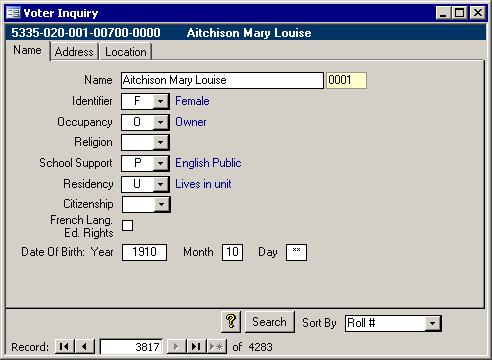Toggle French Lang. Ed. Rights checkbox
Image resolution: width=492 pixels, height=360 pixels.
pos(128,226)
